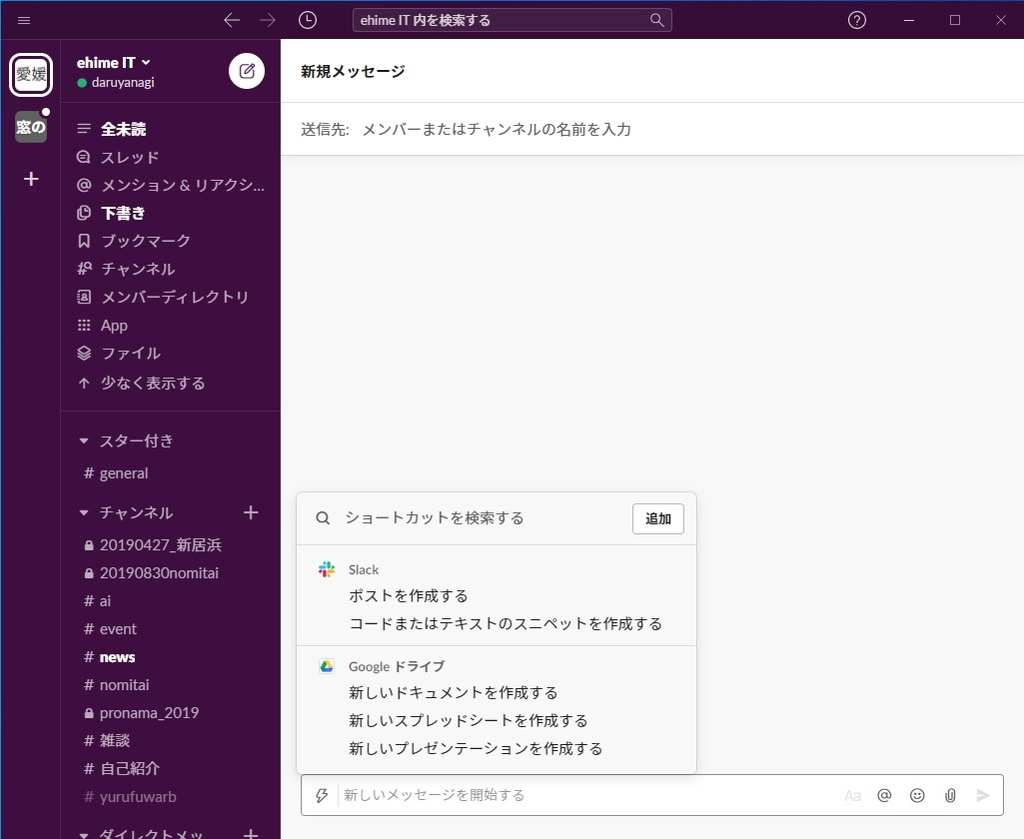Choose 新しいドキュメントを作成する shortcut

[x=452, y=691]
